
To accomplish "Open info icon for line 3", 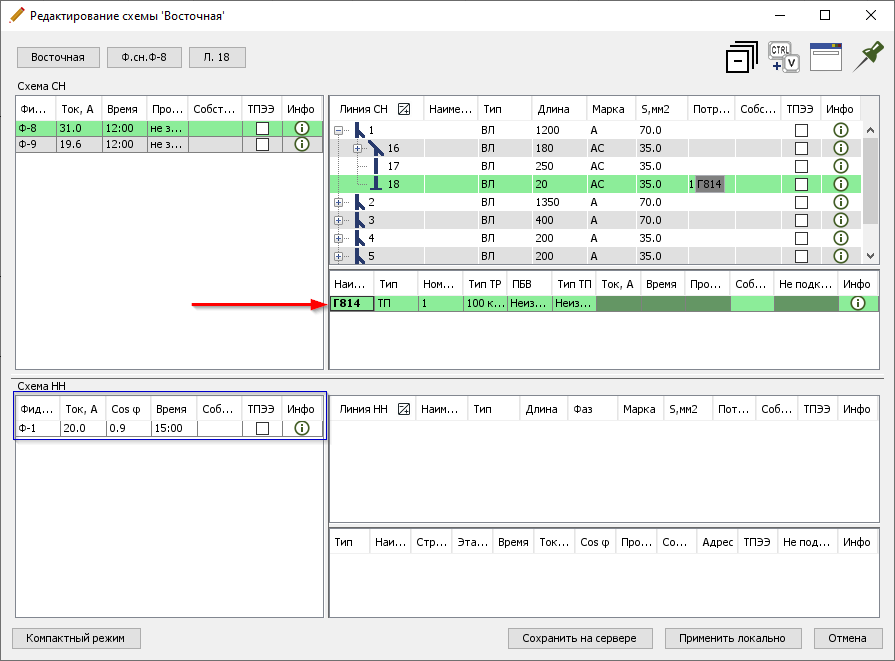I will [840, 220].
